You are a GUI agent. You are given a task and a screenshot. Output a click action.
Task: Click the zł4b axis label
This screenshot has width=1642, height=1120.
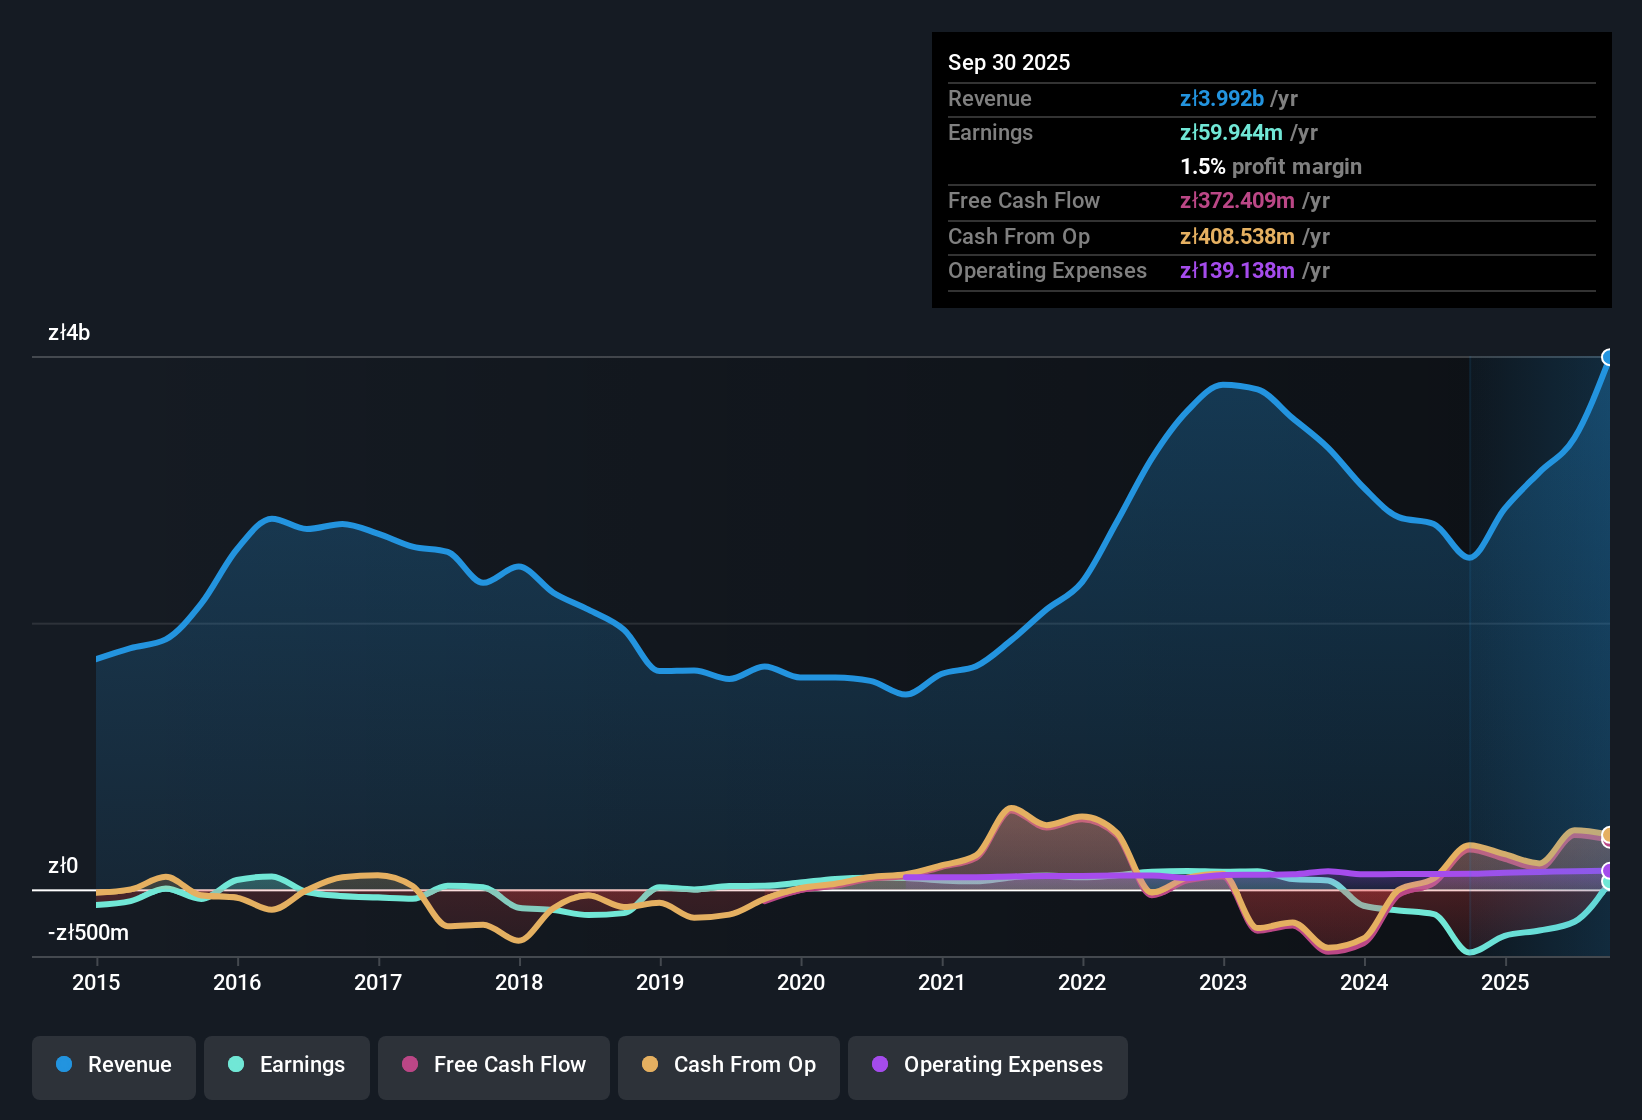click(x=69, y=332)
